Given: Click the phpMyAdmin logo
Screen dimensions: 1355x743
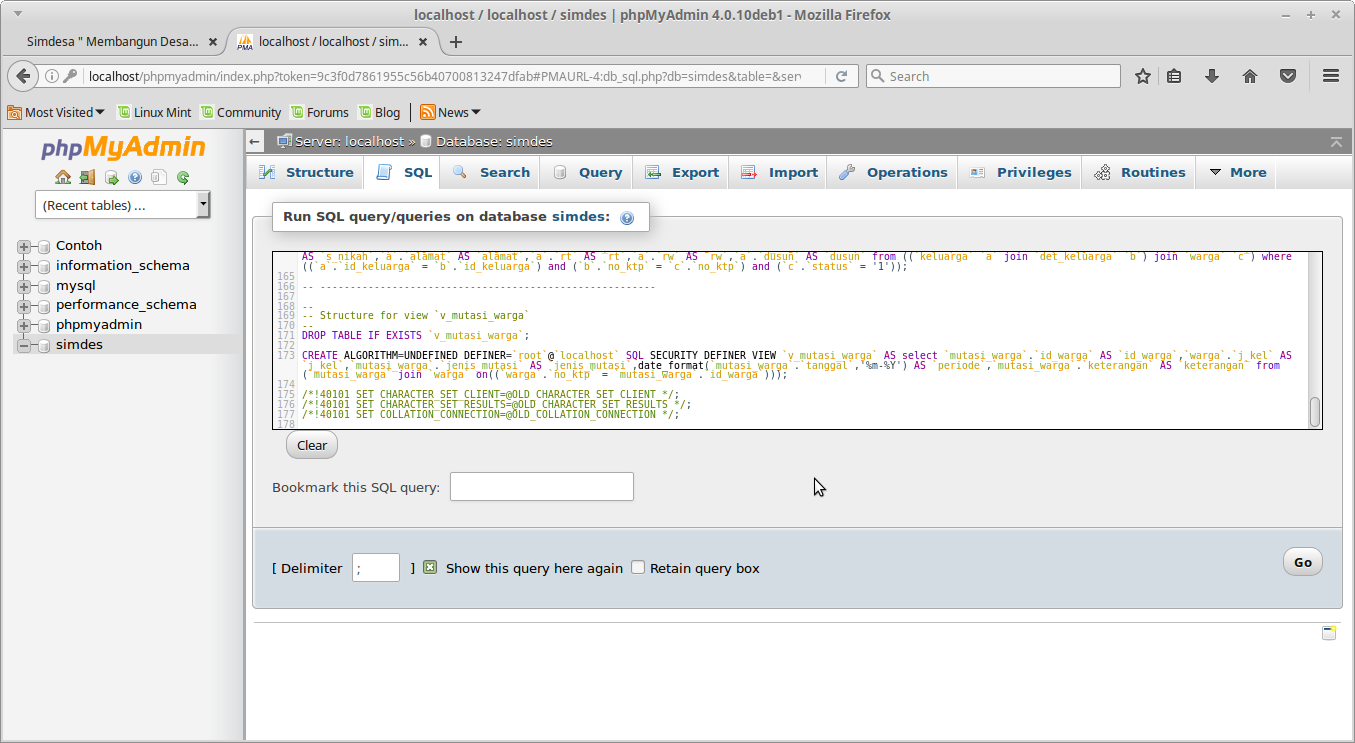Looking at the screenshot, I should 123,148.
